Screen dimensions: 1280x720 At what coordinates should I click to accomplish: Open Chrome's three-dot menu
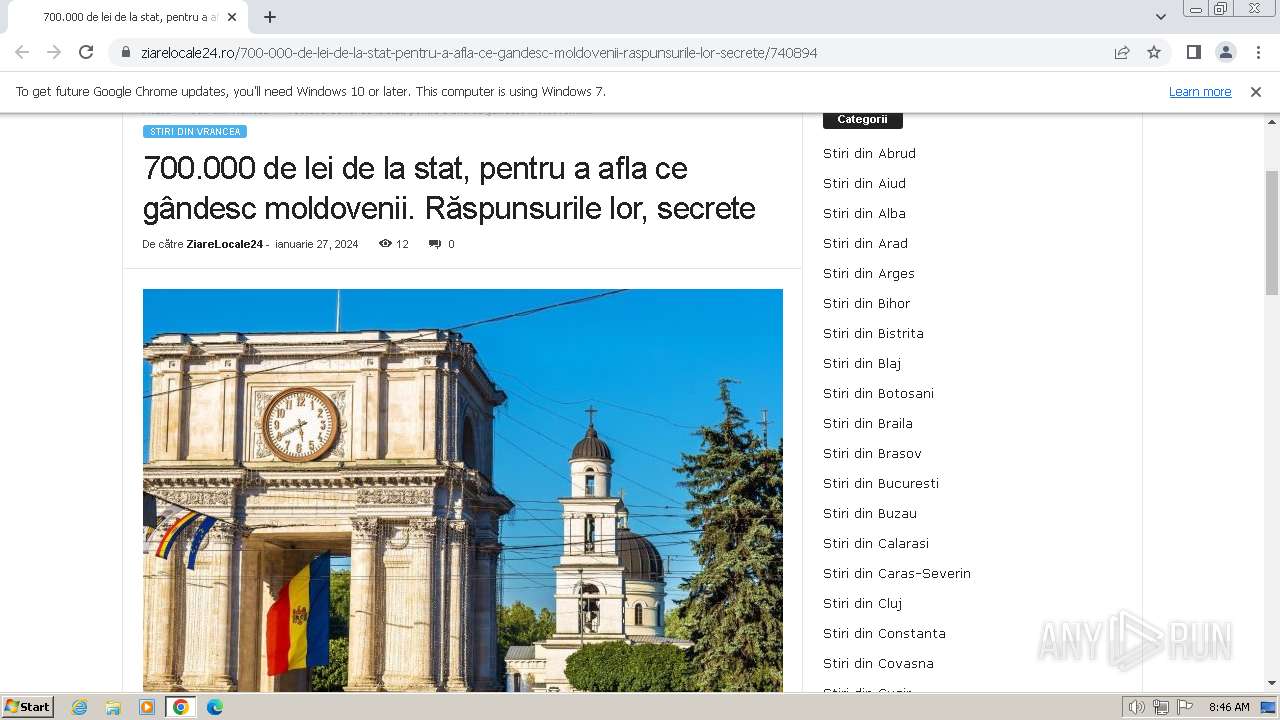click(x=1258, y=52)
